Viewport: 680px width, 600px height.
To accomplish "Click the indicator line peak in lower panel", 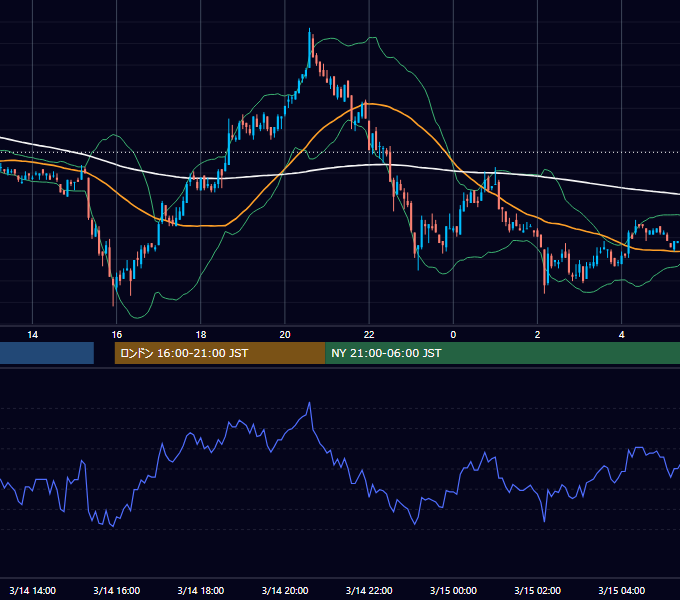I will tap(309, 403).
